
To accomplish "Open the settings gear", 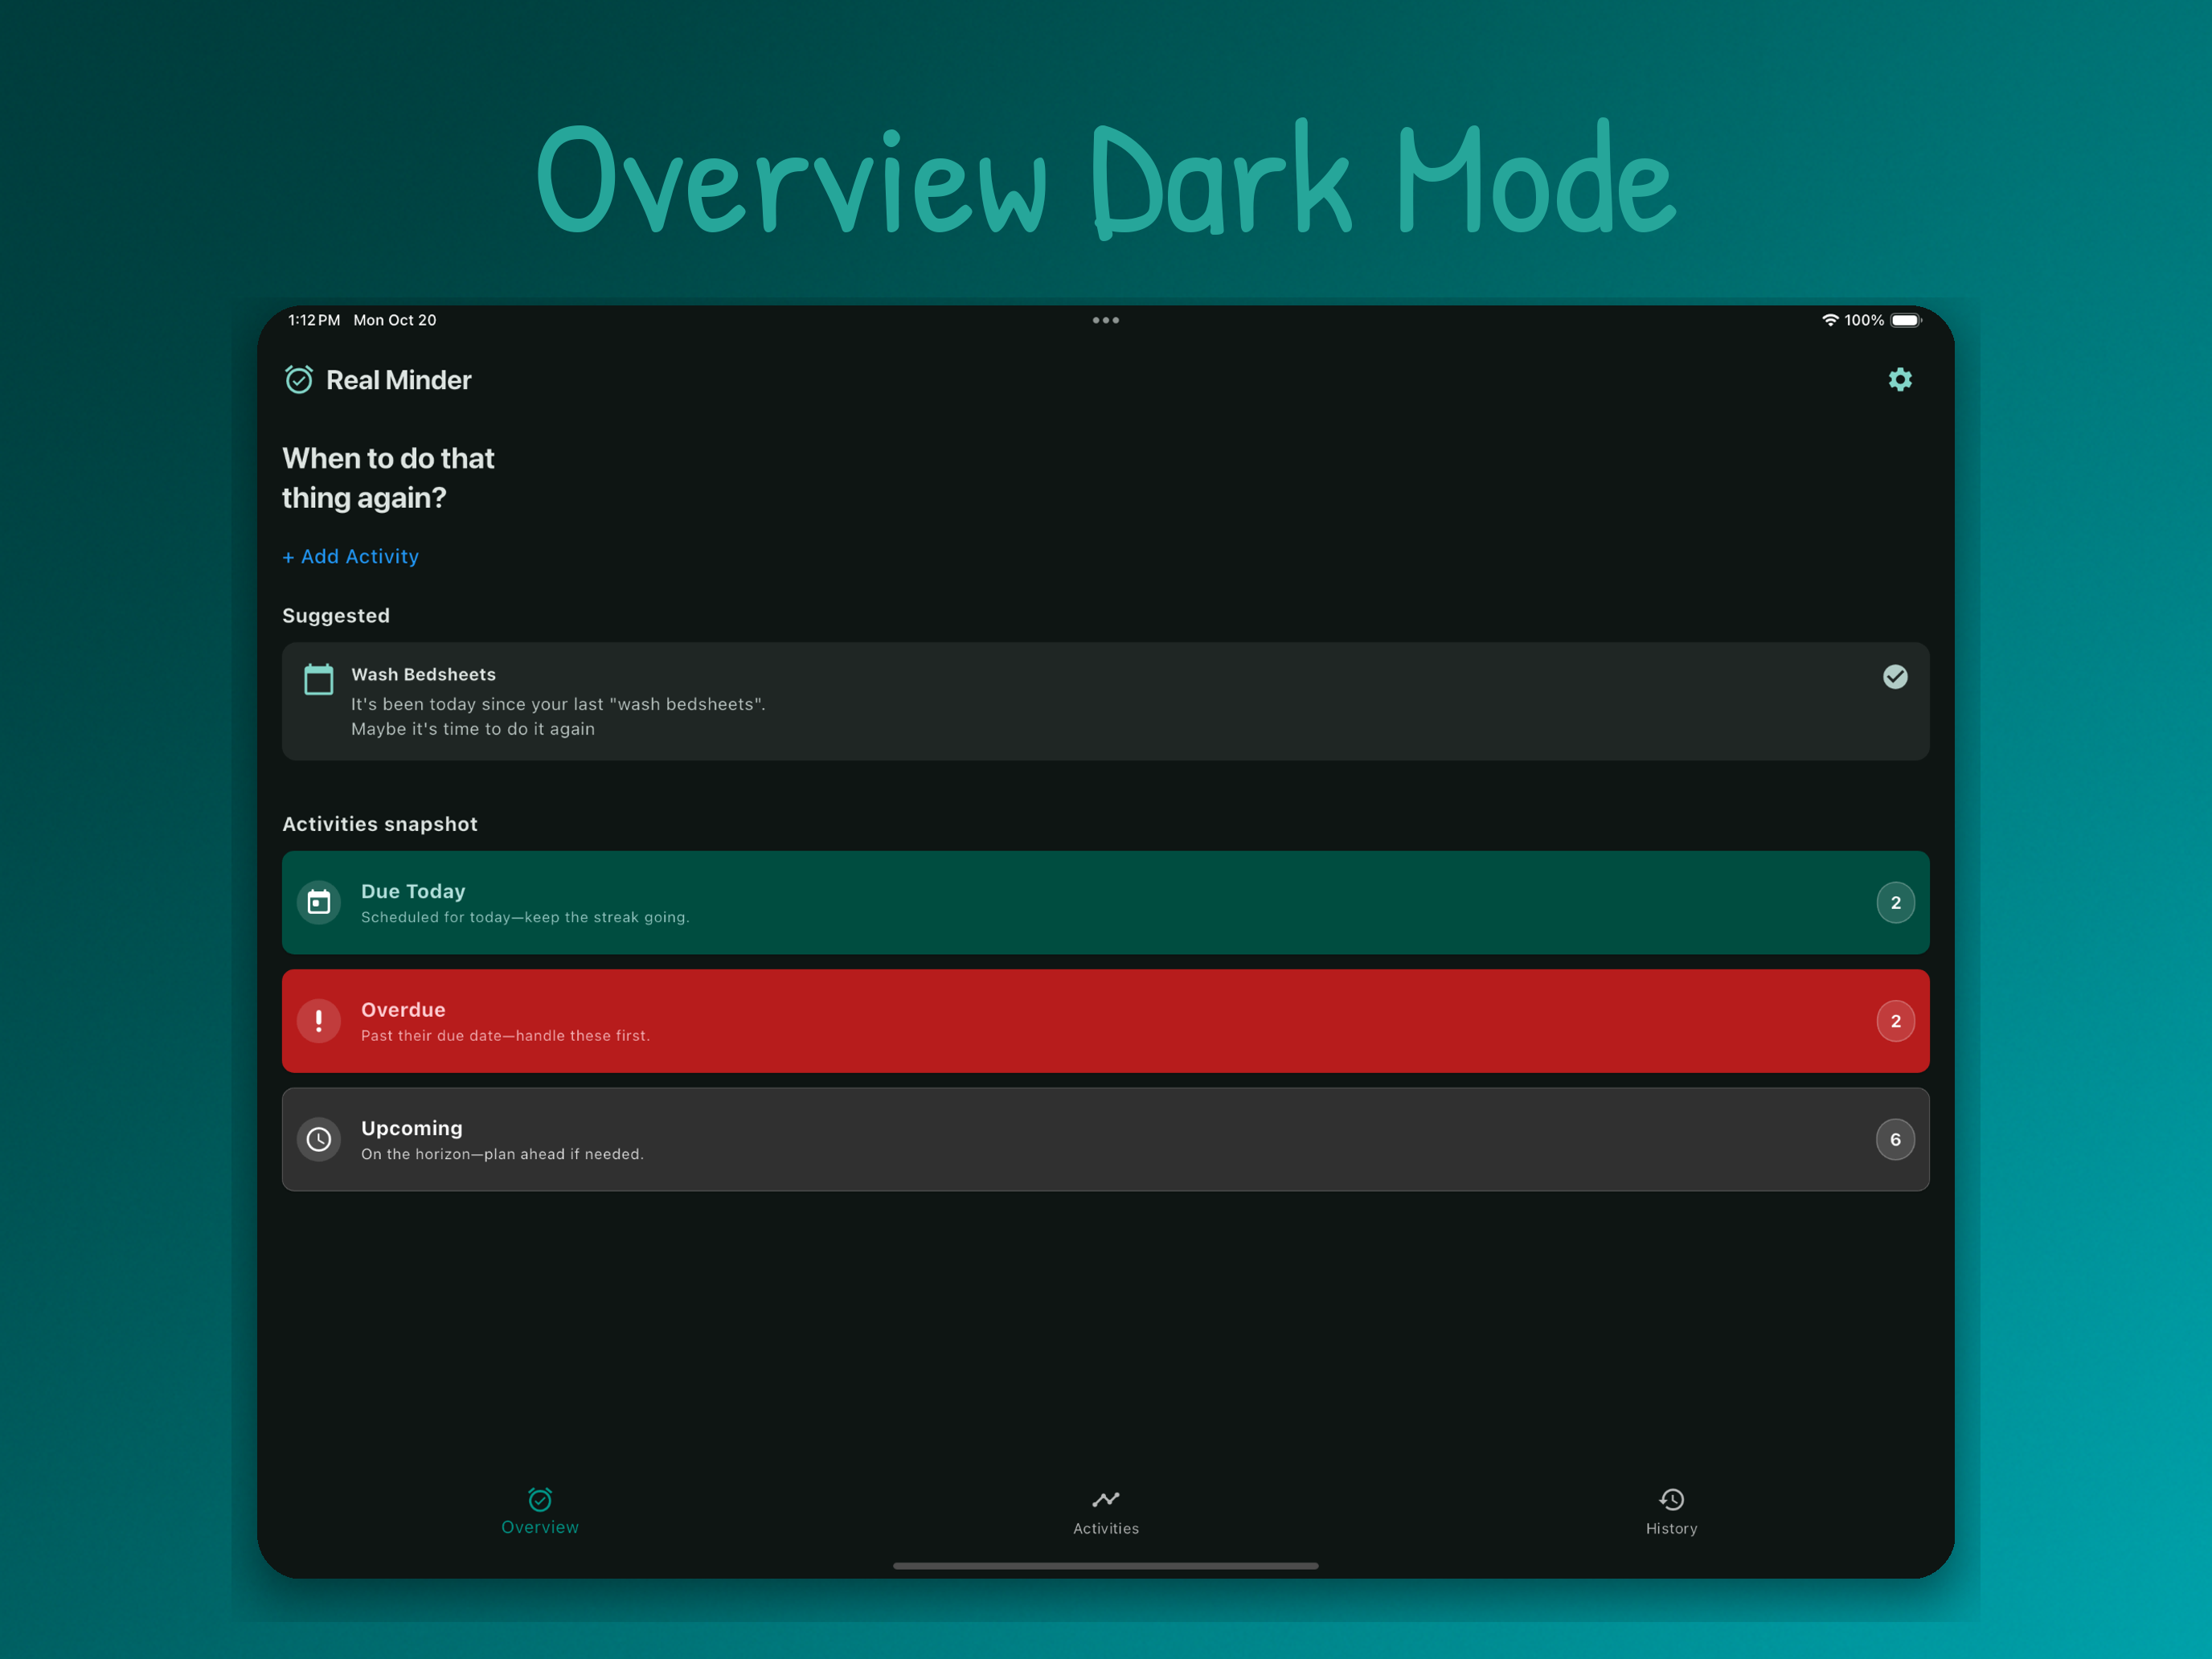I will pos(1900,379).
